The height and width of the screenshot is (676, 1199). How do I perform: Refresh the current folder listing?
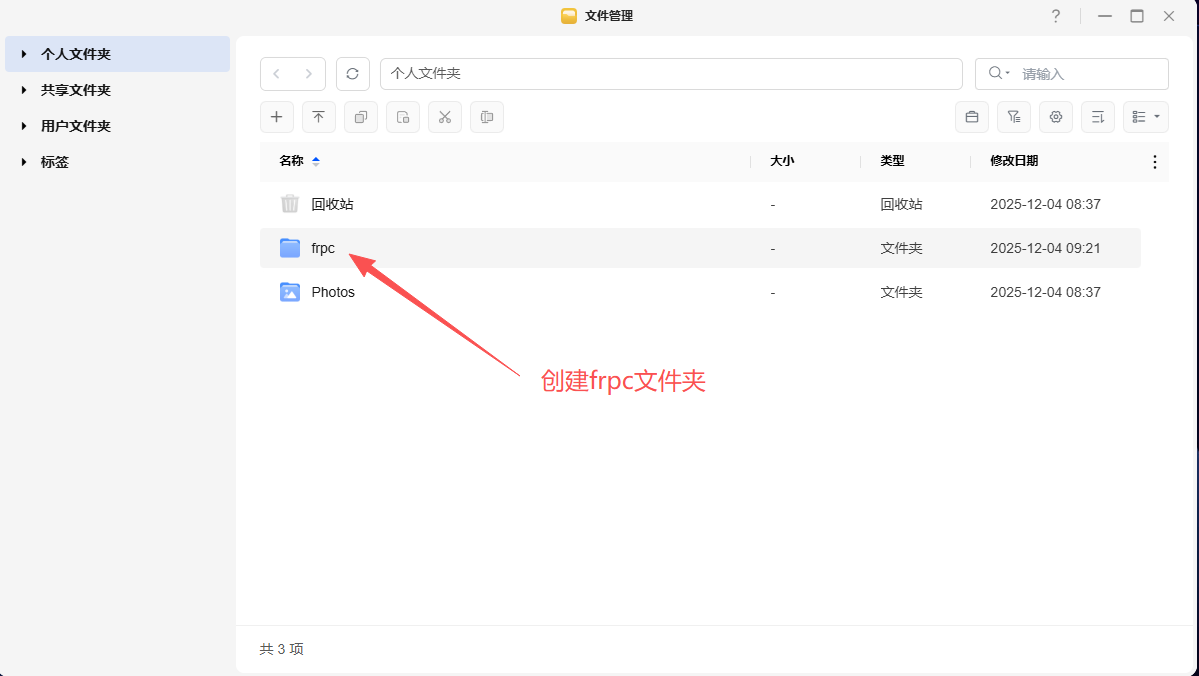352,74
